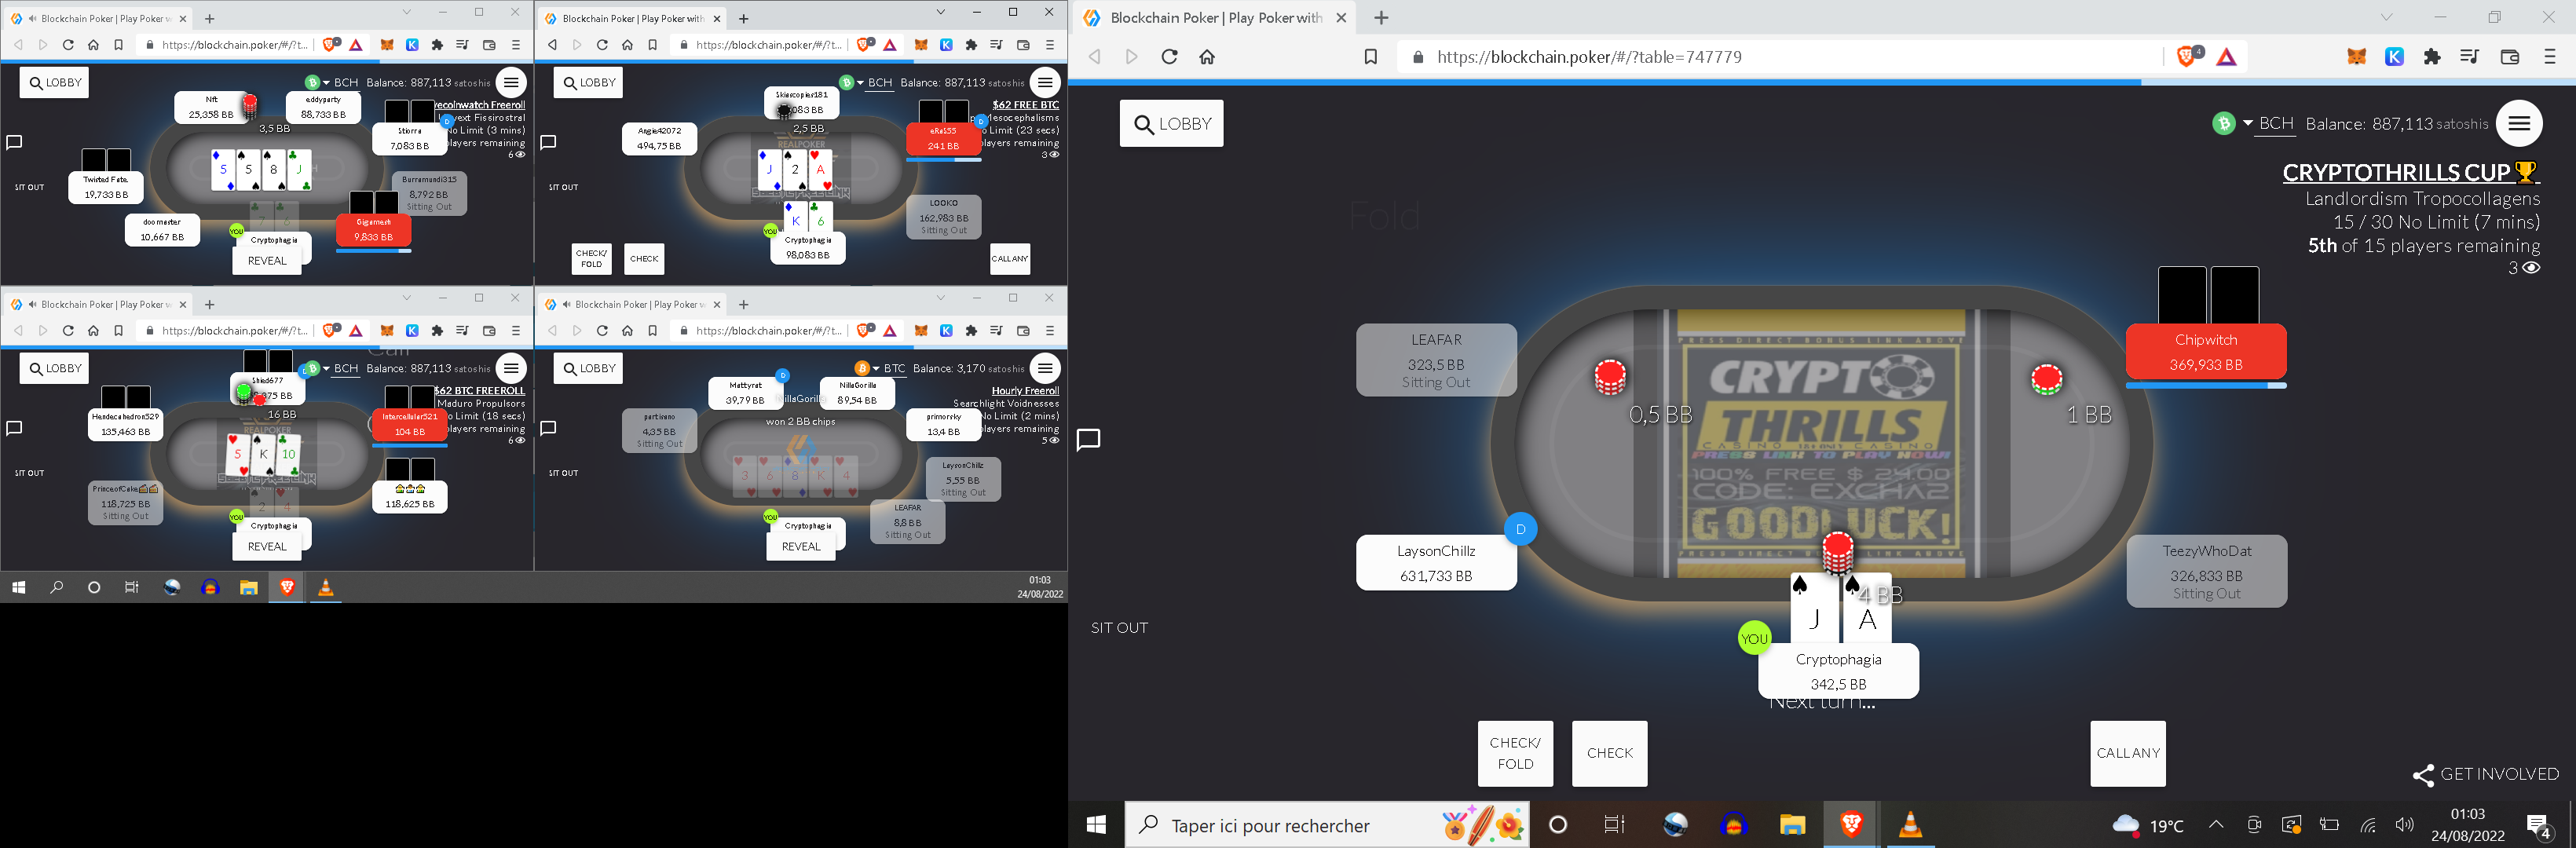This screenshot has height=848, width=2576.
Task: Click Gigamesh turn timer bar in coinwatch window
Action: [x=373, y=251]
